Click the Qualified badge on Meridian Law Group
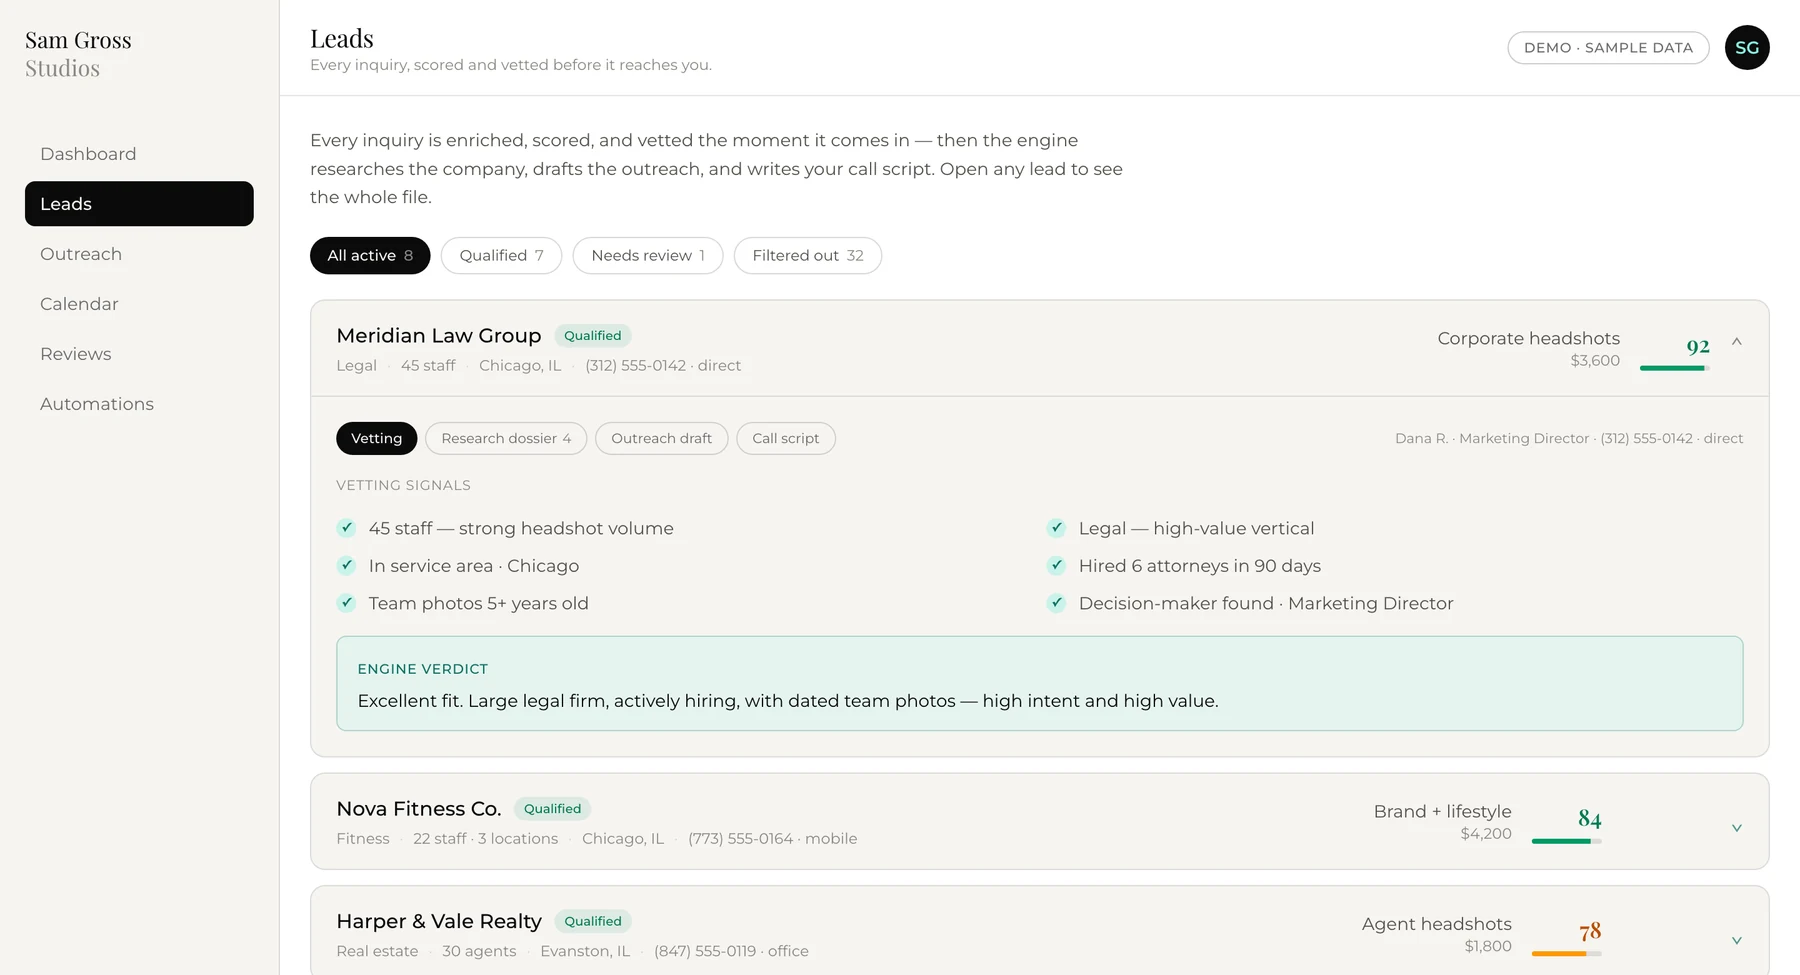1800x975 pixels. pos(593,336)
